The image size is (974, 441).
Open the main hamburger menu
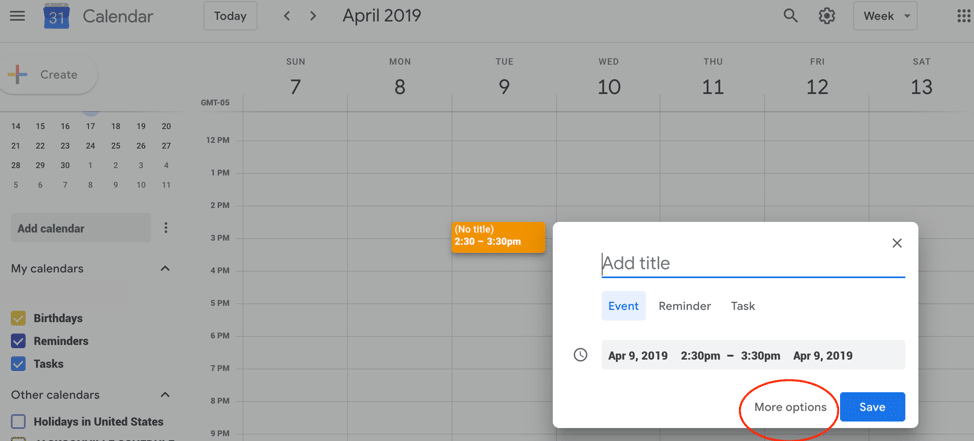click(17, 16)
